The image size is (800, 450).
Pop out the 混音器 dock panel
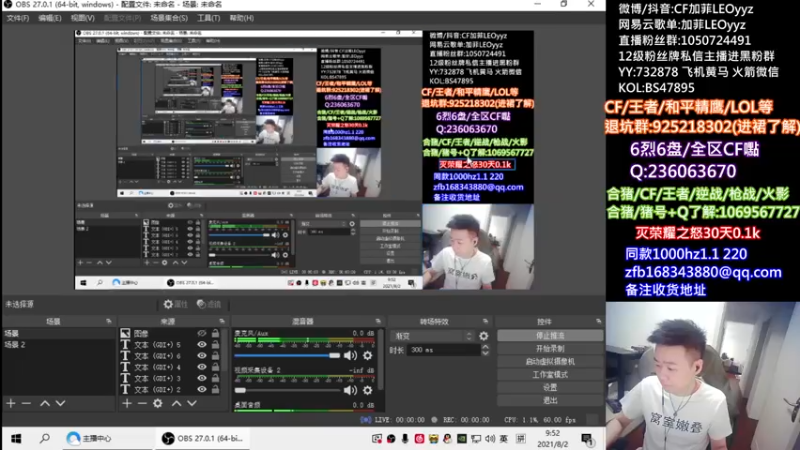pyautogui.click(x=378, y=321)
